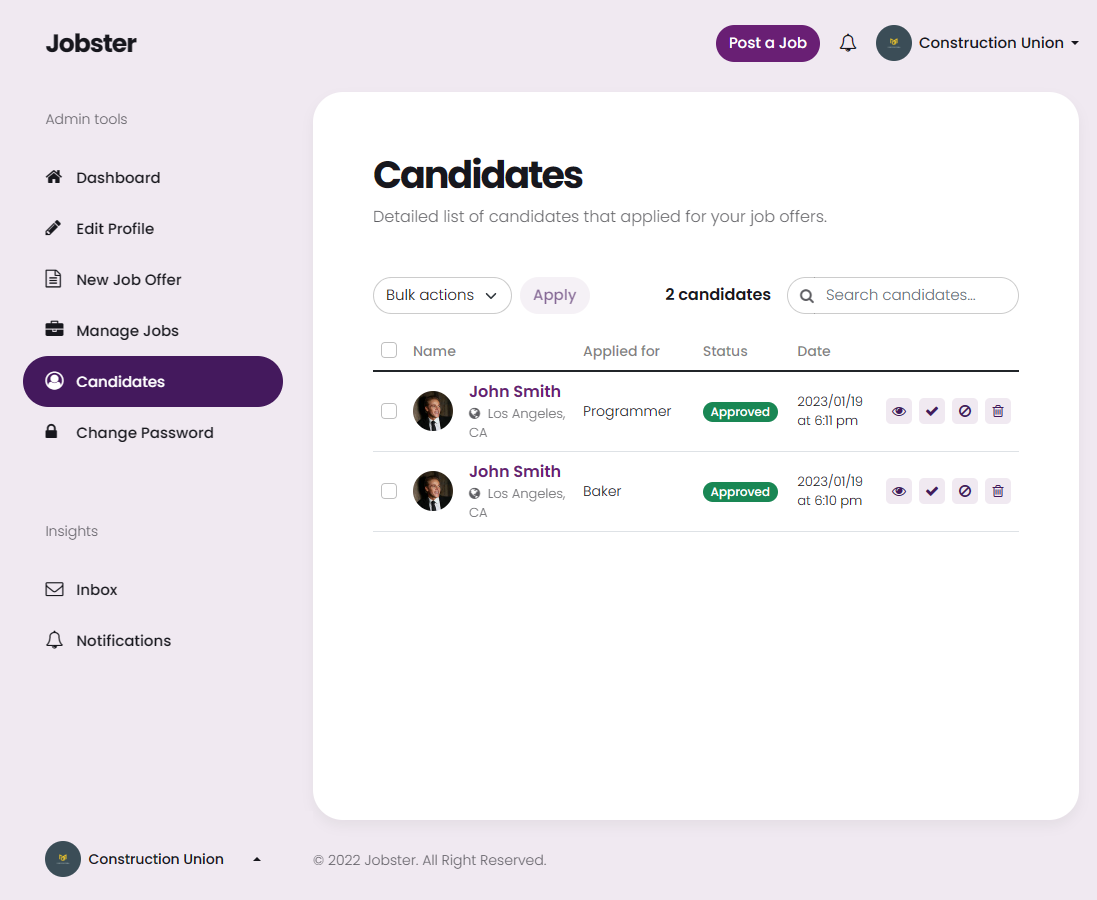1097x900 pixels.
Task: Delete the Programmer application with trash icon
Action: click(997, 411)
